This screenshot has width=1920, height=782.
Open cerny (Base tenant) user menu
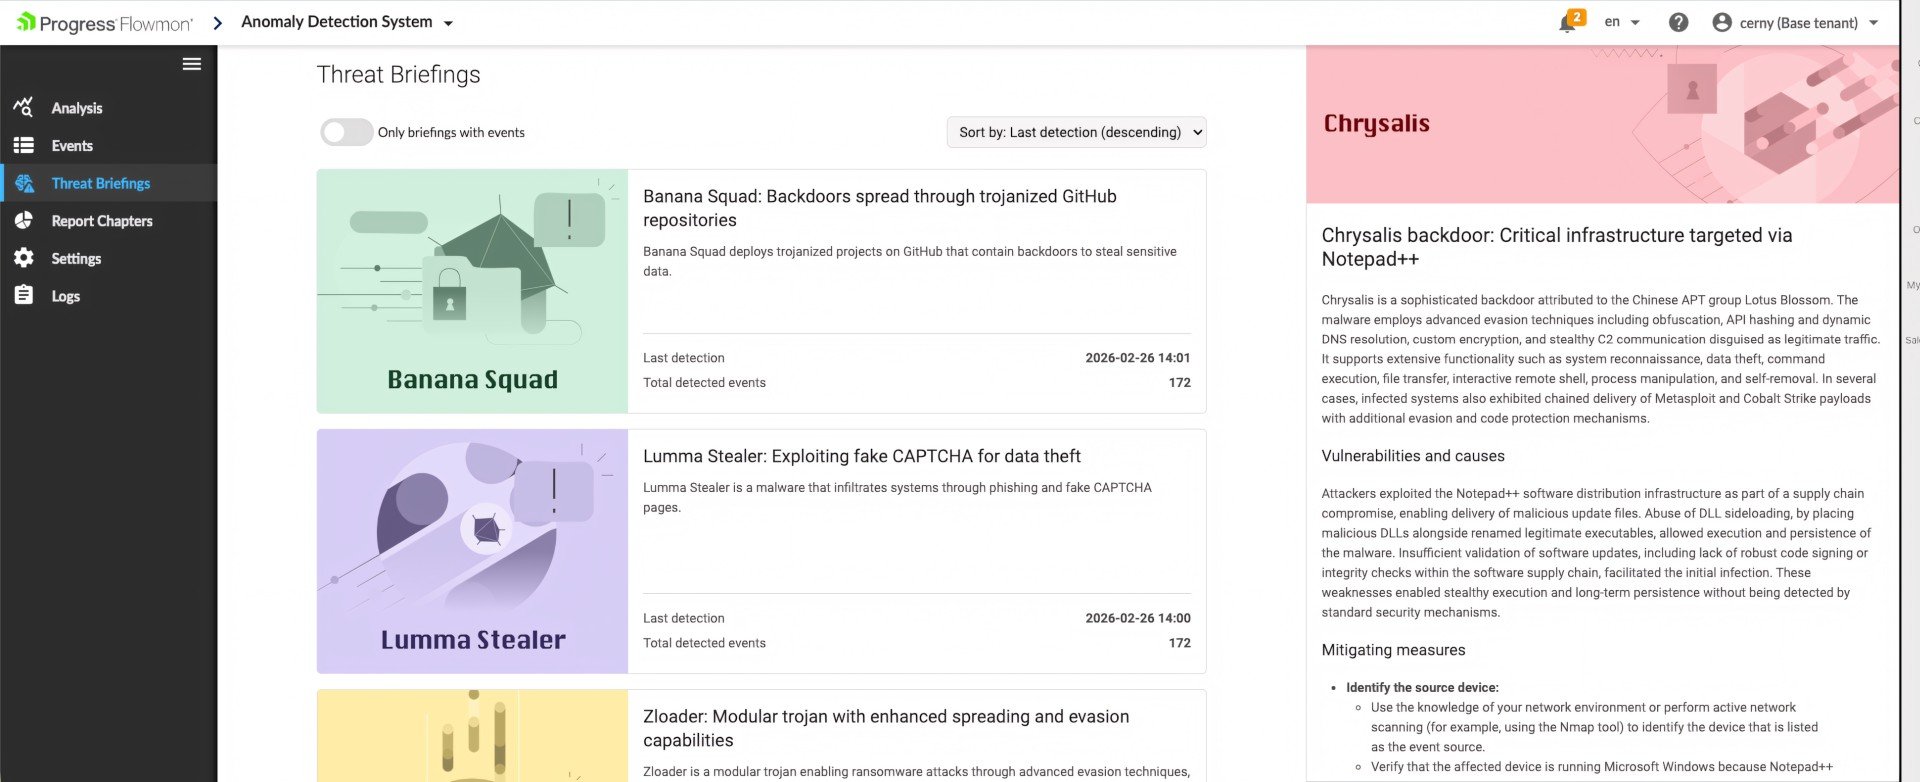tap(1795, 22)
